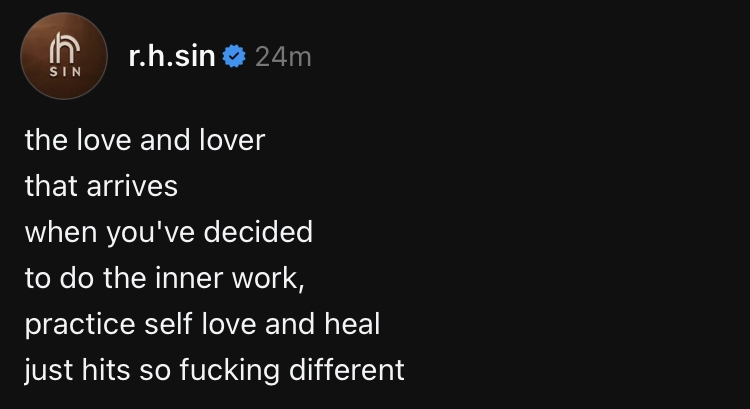Click the line "that arrives"
Viewport: 750px width, 409px height.
point(101,186)
